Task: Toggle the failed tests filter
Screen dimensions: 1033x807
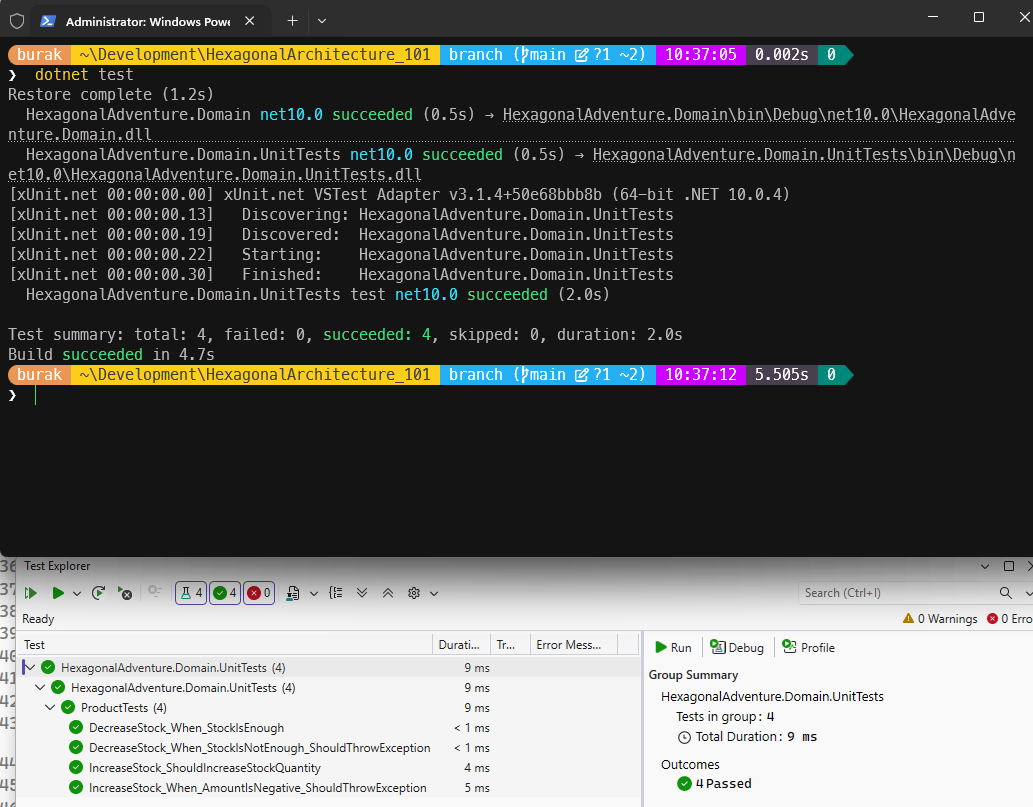Action: [x=258, y=593]
